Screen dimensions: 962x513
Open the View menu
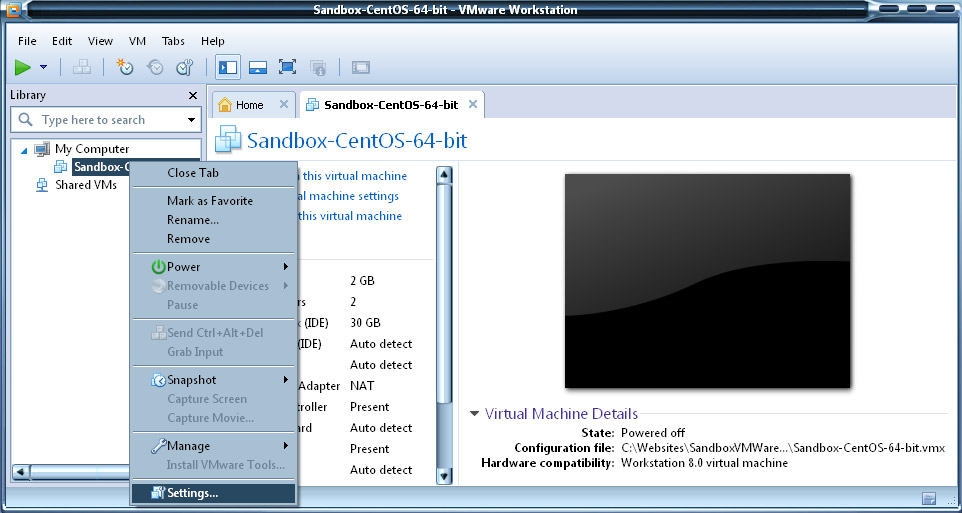100,41
